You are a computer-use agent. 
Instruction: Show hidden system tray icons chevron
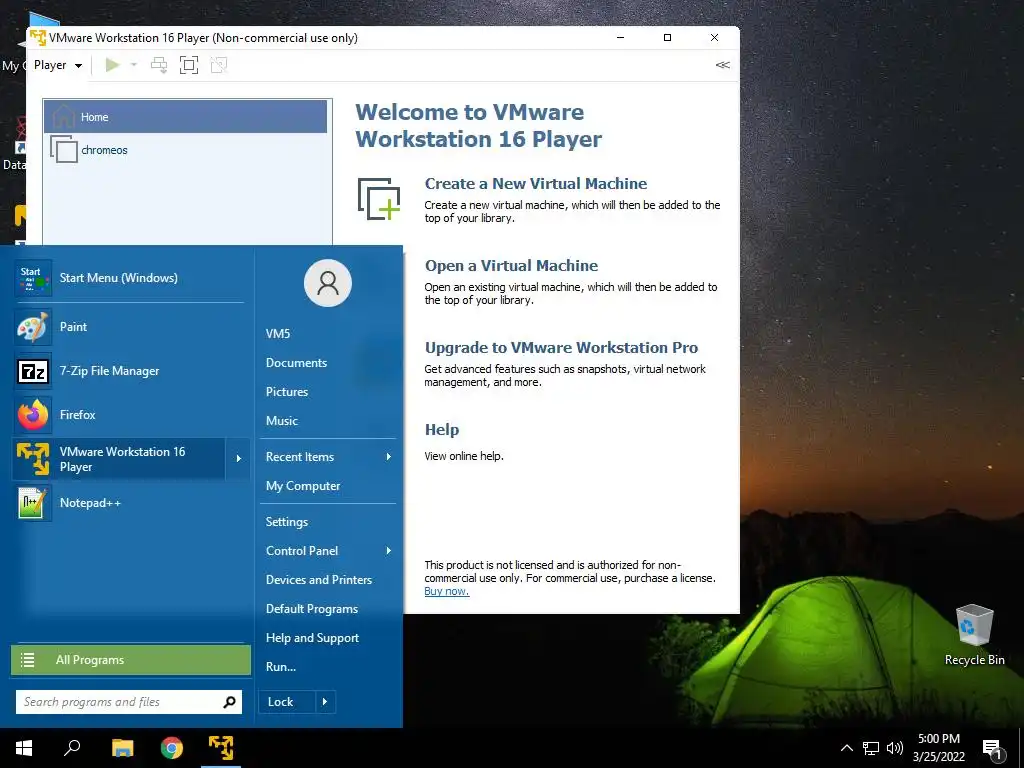[x=846, y=748]
